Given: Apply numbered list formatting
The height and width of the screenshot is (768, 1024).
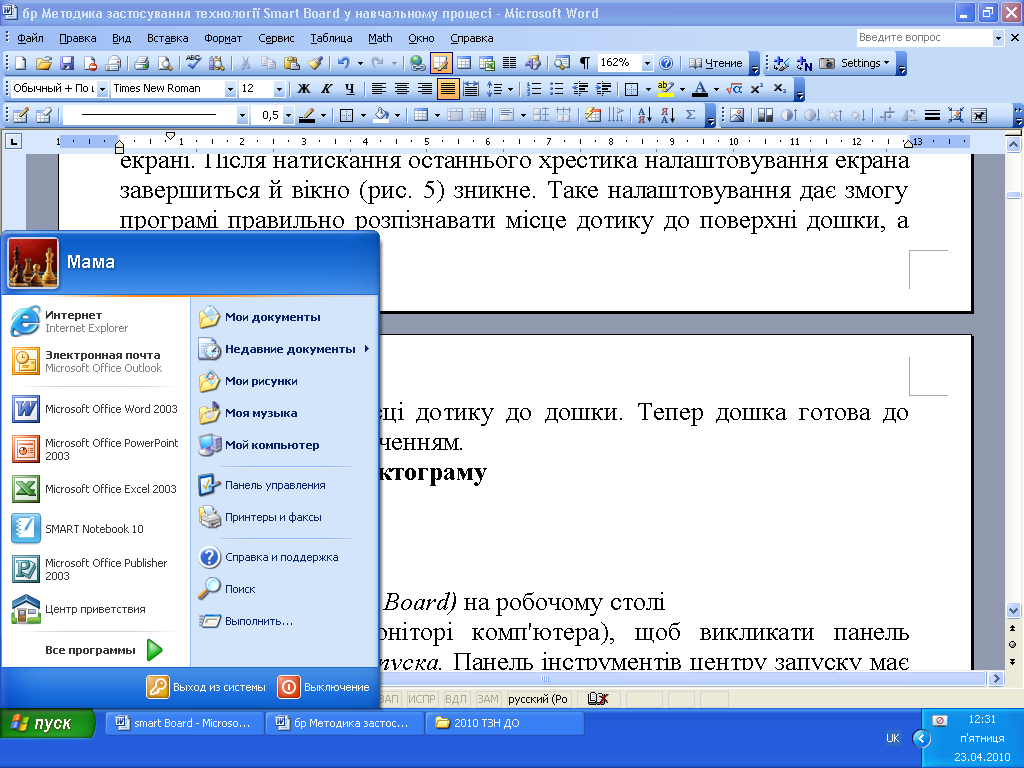Looking at the screenshot, I should coord(534,88).
